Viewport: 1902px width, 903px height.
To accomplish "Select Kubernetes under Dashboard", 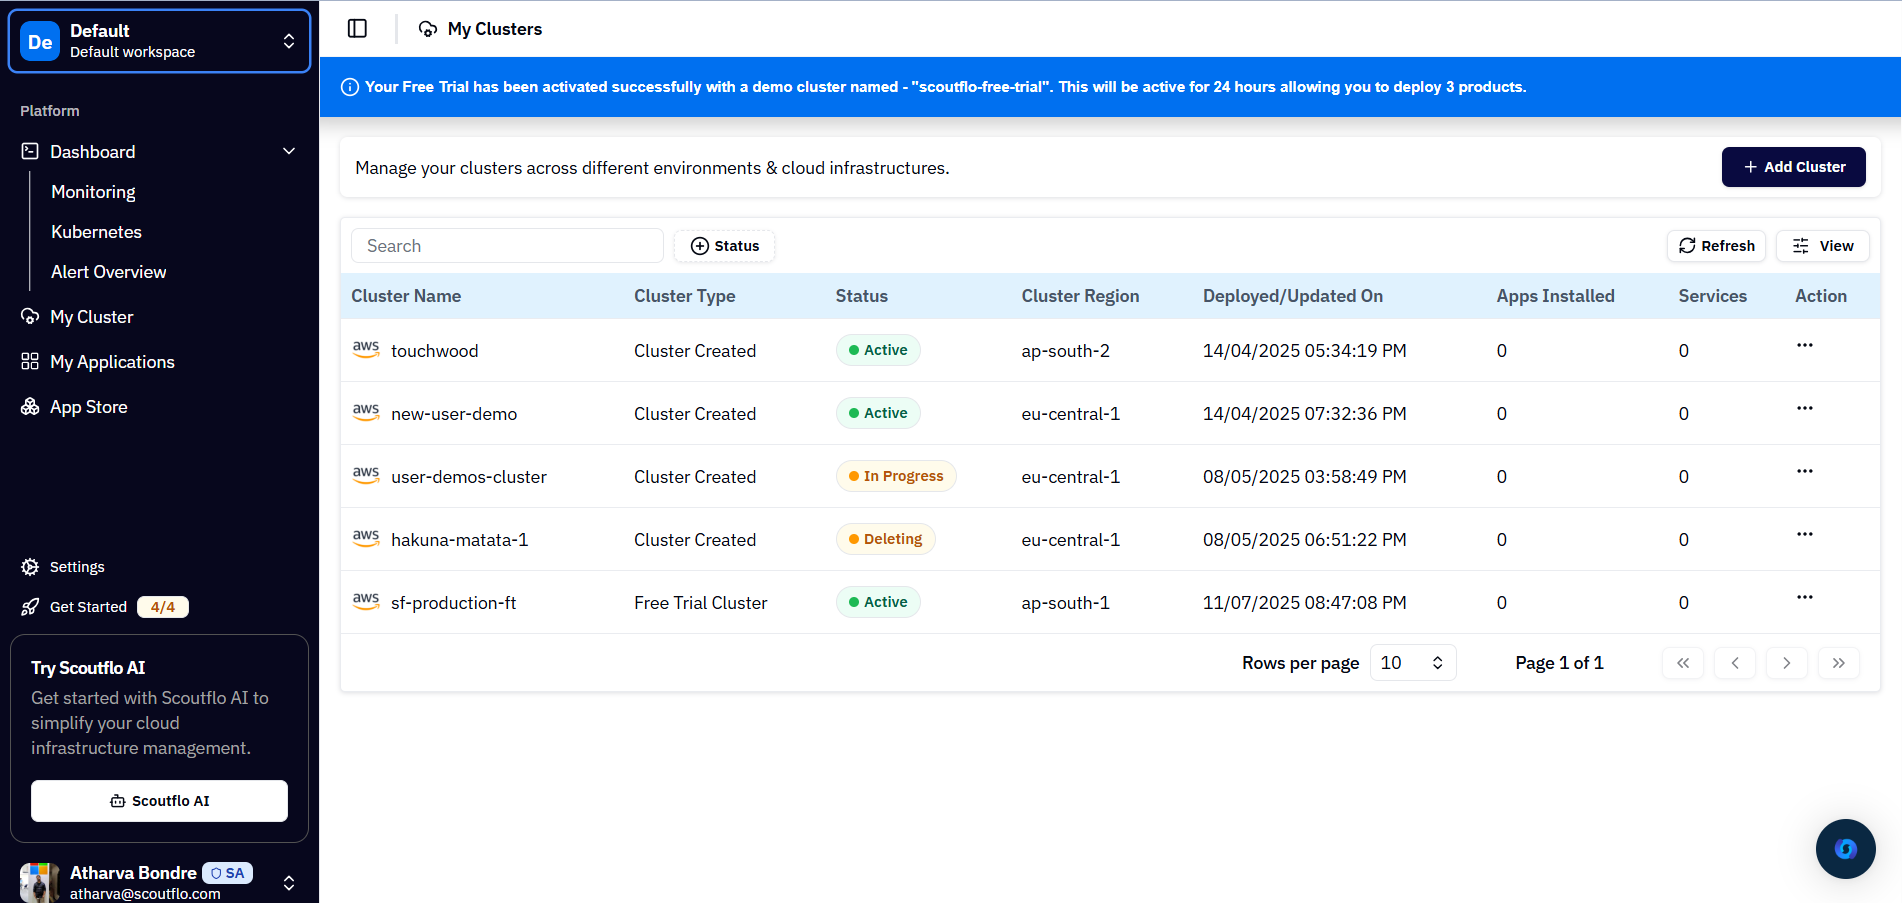I will point(96,232).
